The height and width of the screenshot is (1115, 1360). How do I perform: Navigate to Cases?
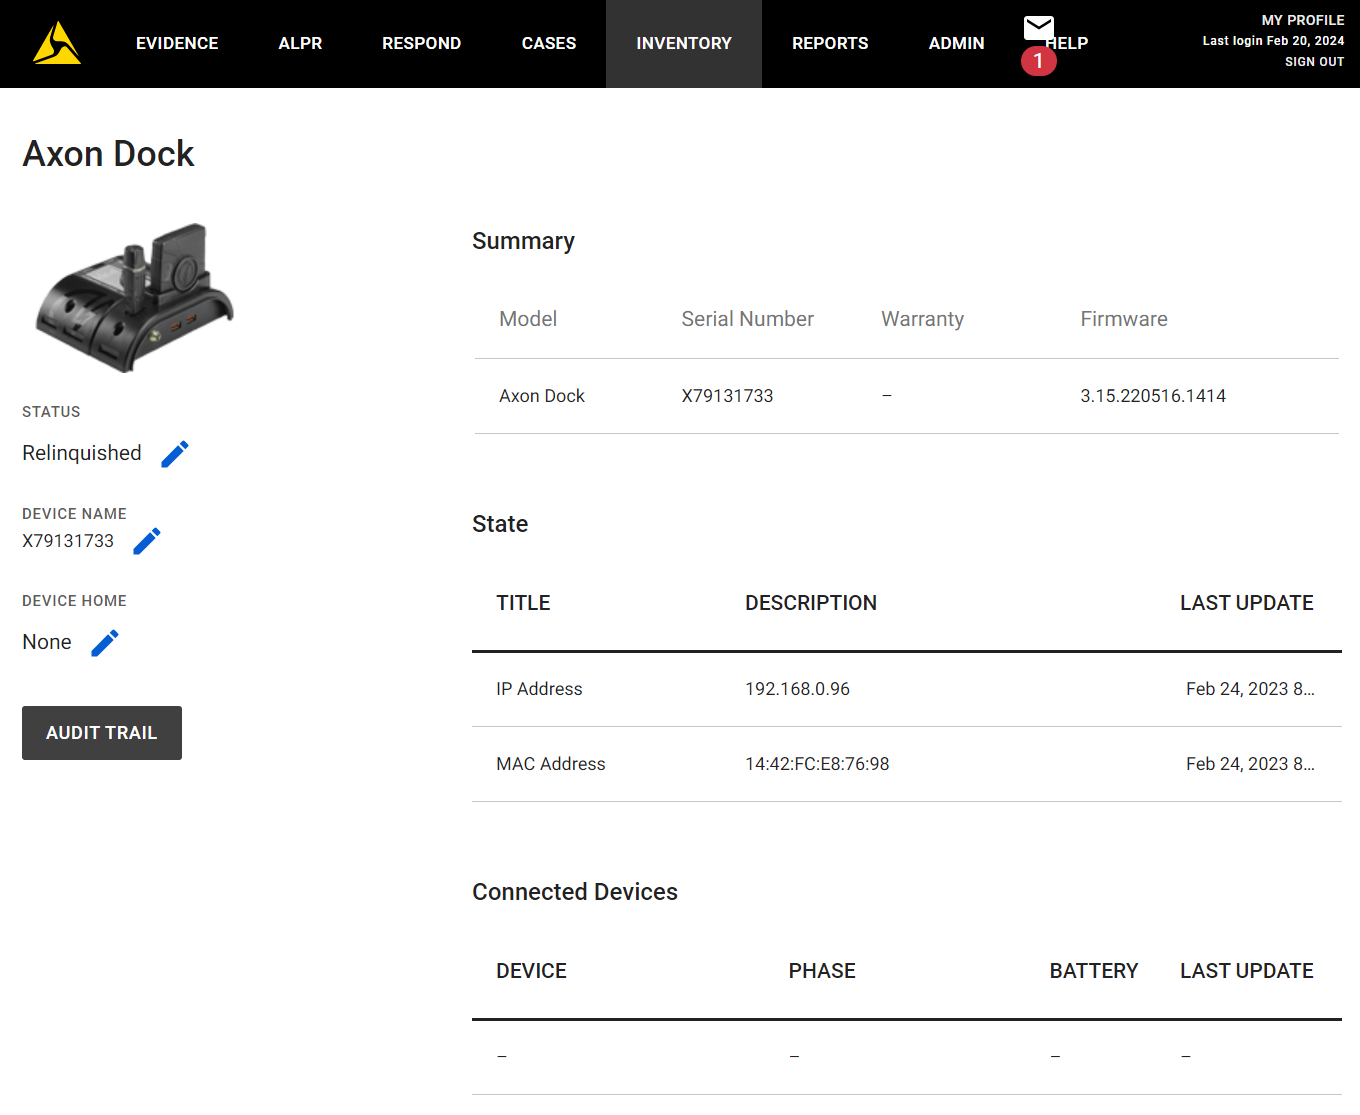point(548,44)
